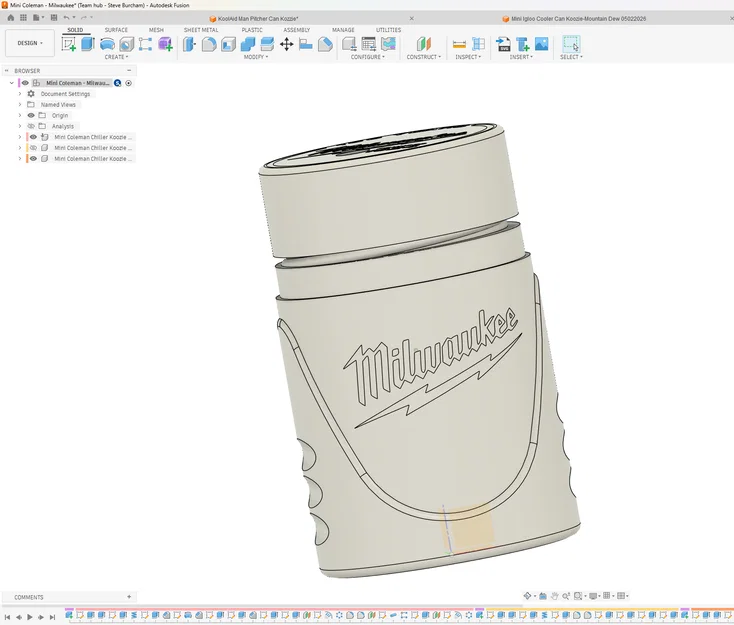Select the Fillet tool
Image resolution: width=734 pixels, height=625 pixels.
[x=209, y=44]
